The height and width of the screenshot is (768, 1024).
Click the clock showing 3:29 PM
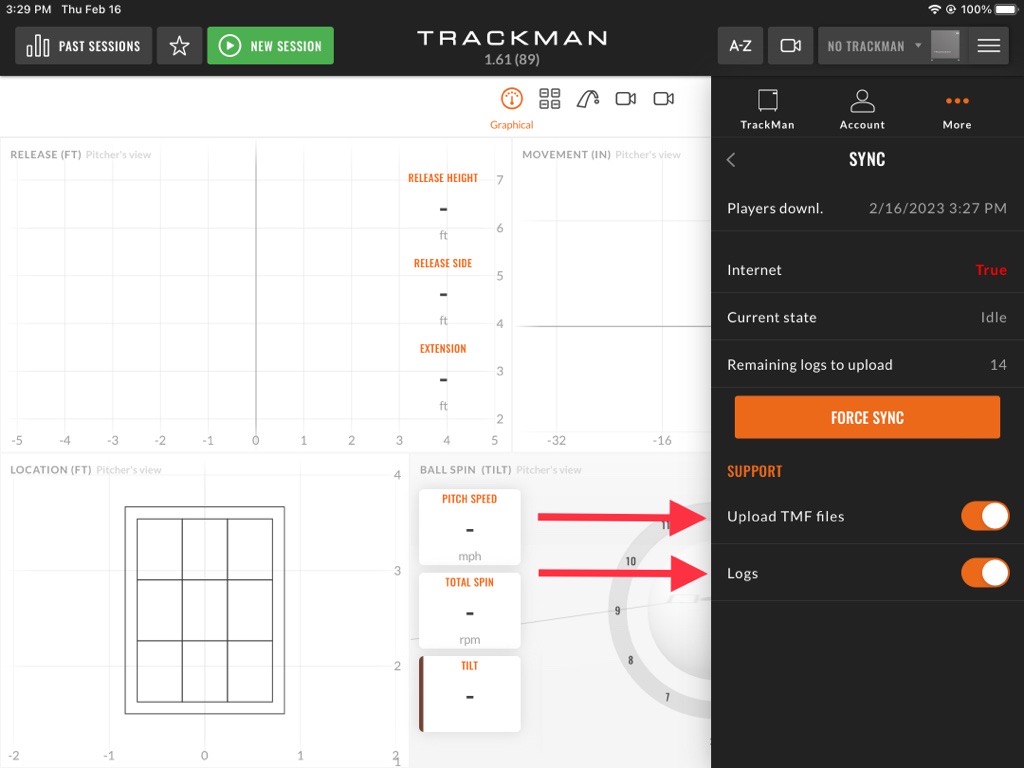[28, 9]
